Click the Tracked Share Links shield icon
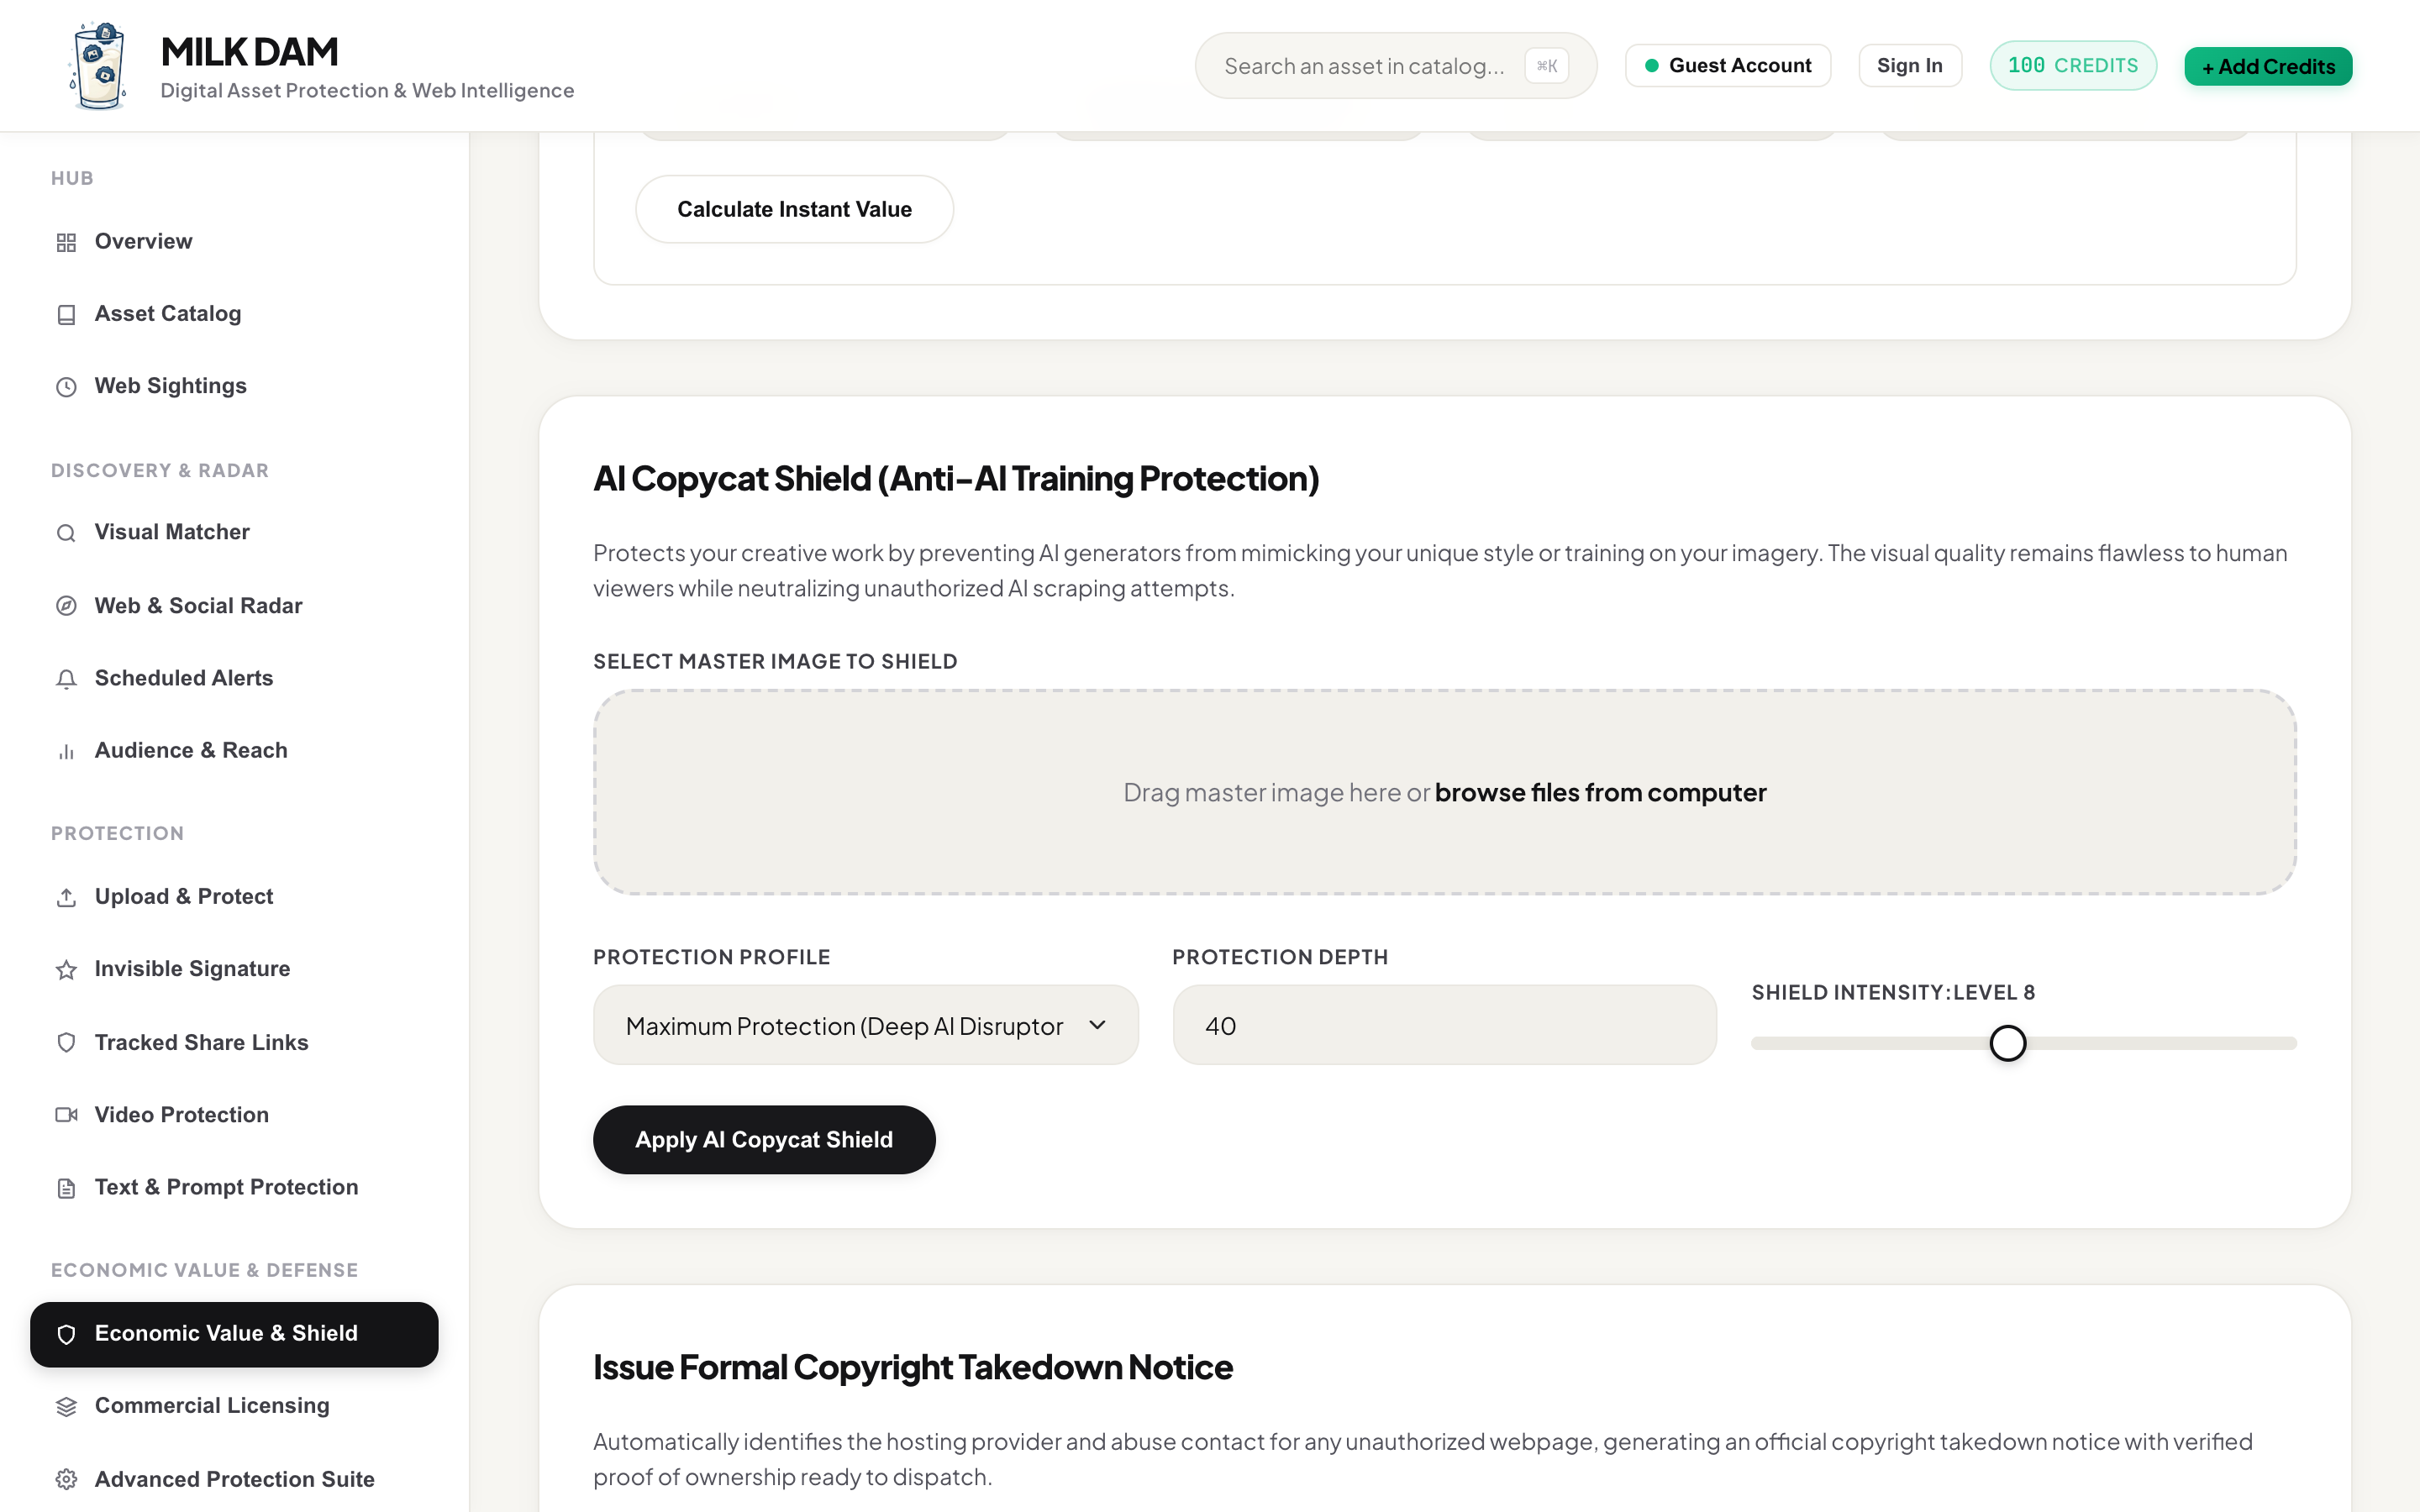 pyautogui.click(x=66, y=1043)
